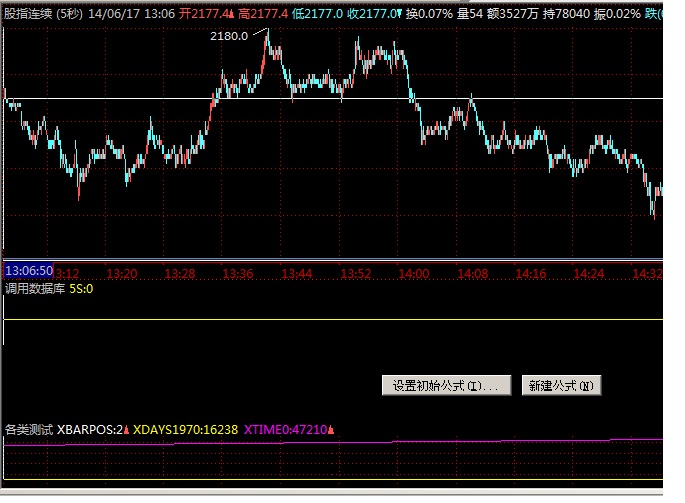685x503 pixels.
Task: Click the 高2177.4 high price field
Action: (x=262, y=14)
